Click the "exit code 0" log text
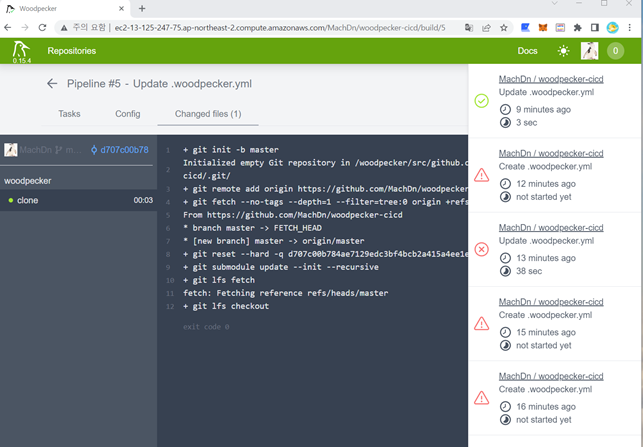The height and width of the screenshot is (448, 644). 206,327
